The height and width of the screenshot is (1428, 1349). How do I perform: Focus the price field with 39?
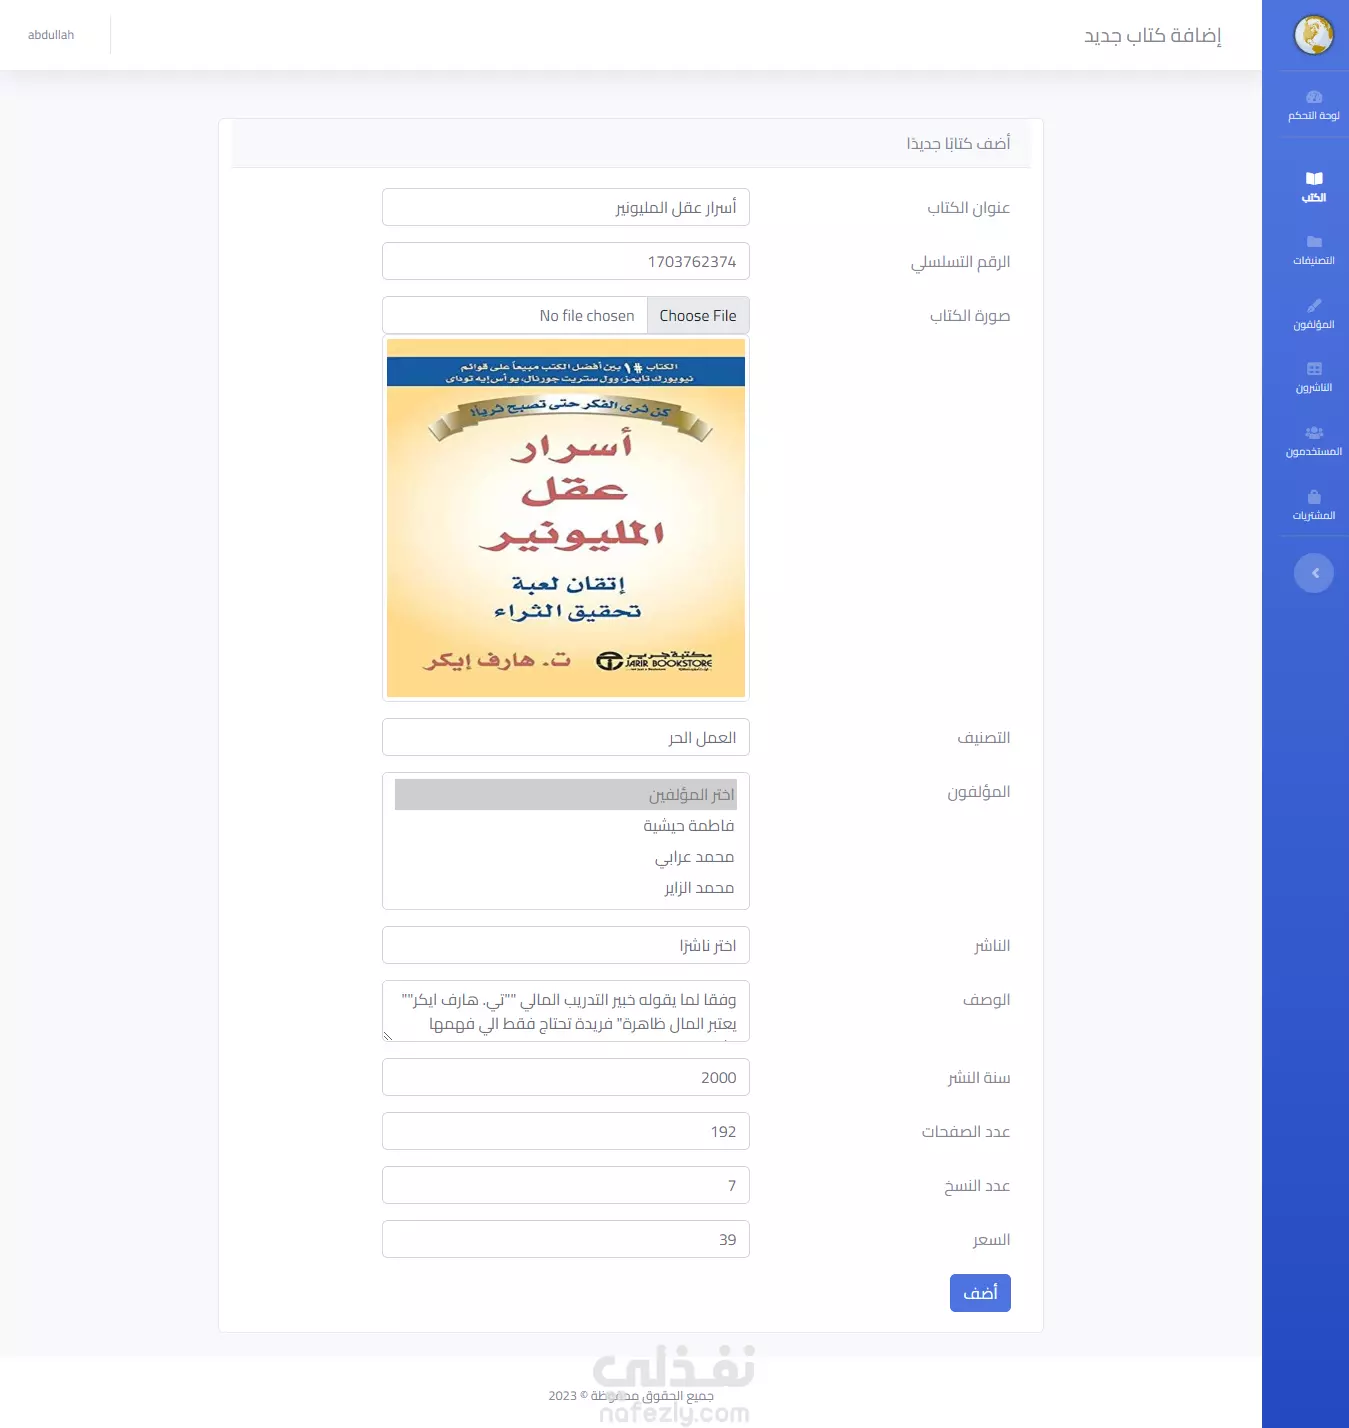click(566, 1239)
